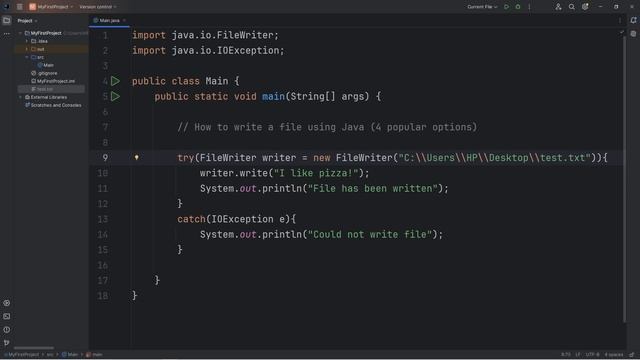Close the Main.java tab

pyautogui.click(x=124, y=20)
